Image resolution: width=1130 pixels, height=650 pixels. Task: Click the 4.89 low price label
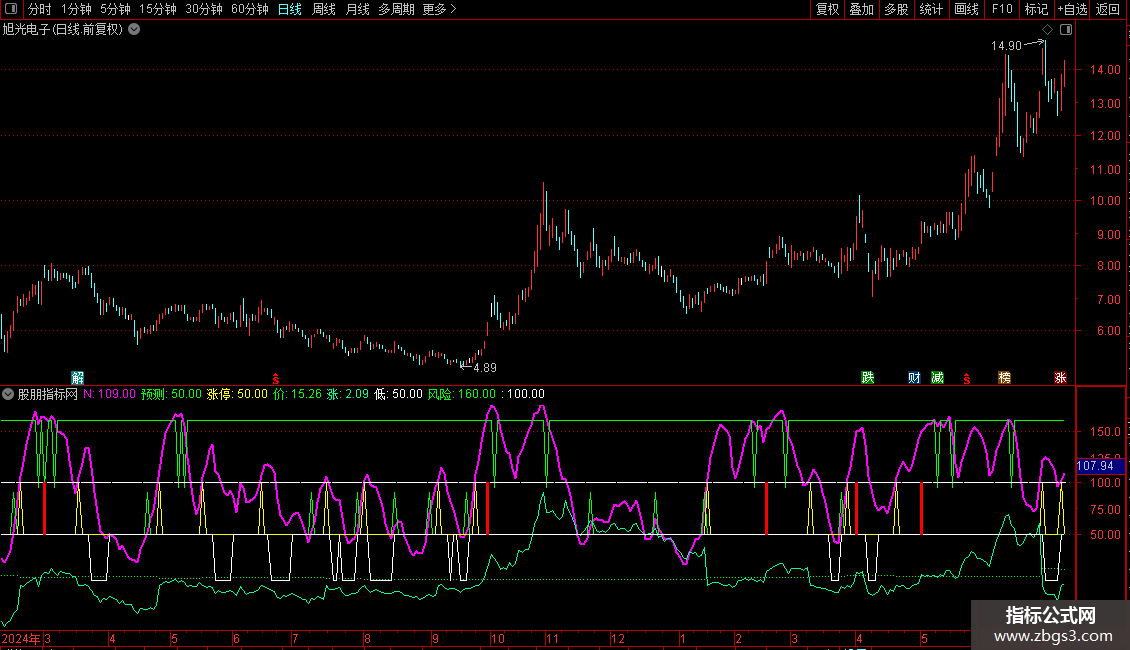click(x=485, y=368)
